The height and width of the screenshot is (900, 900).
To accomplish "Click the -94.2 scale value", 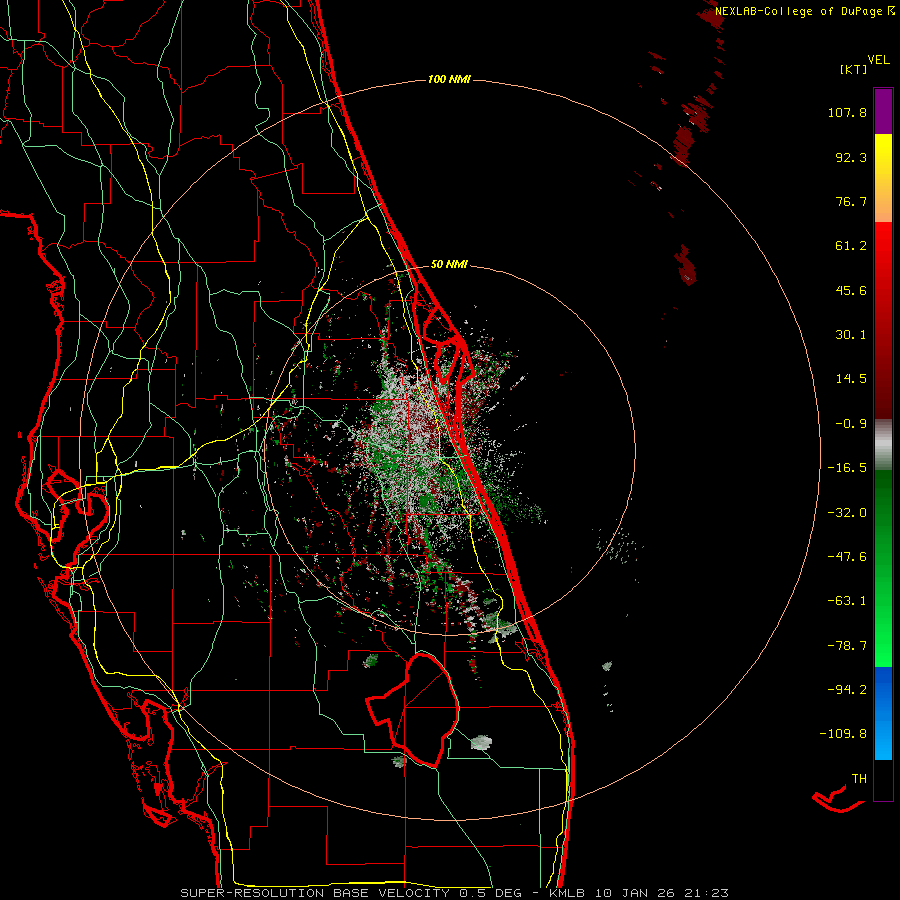I will coord(847,689).
